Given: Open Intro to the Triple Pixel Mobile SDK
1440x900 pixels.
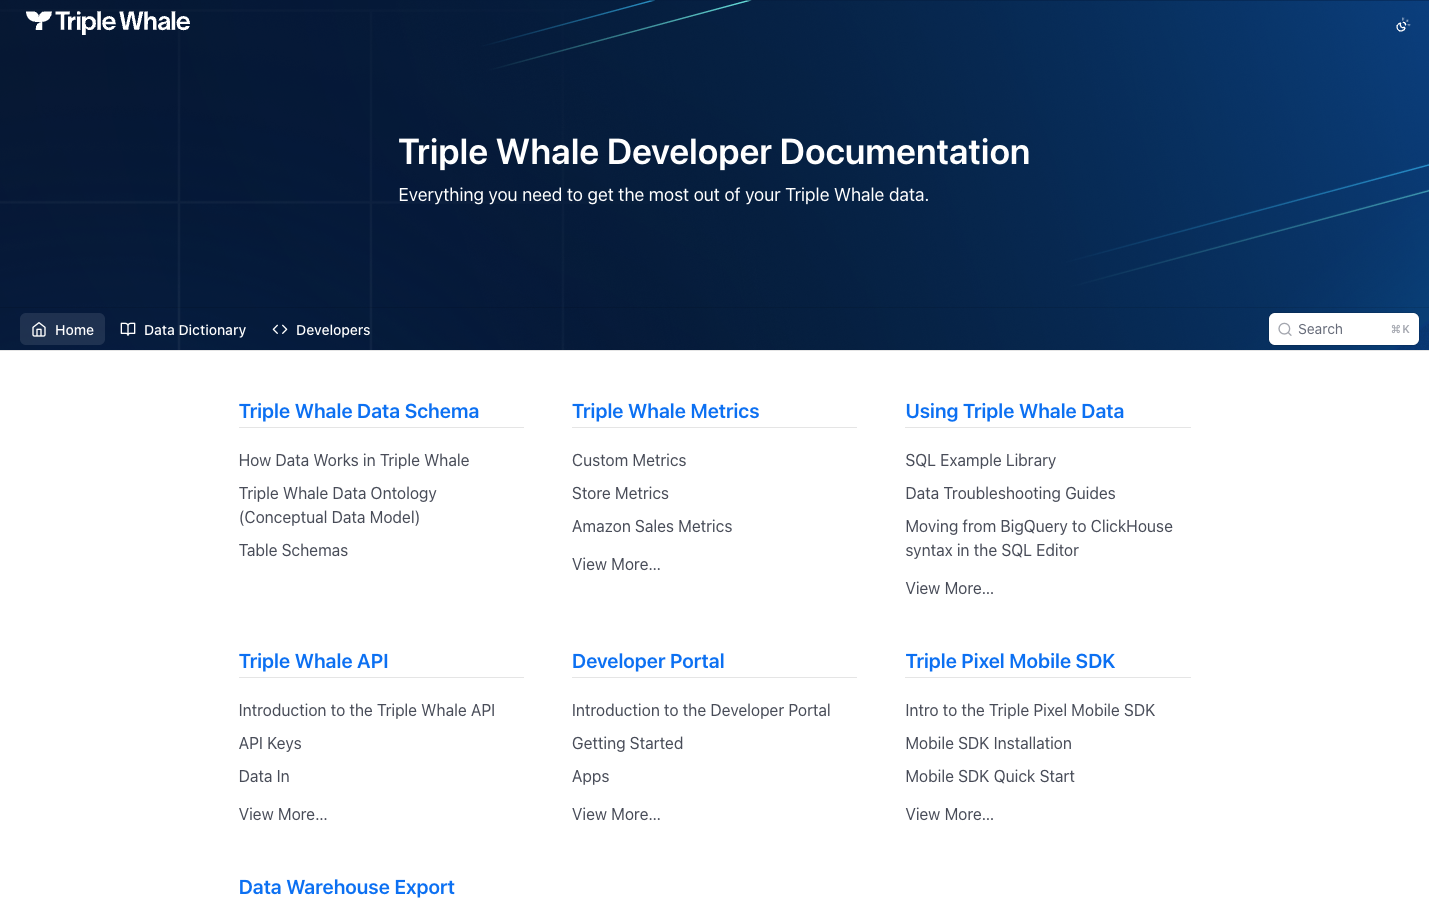Looking at the screenshot, I should [x=1030, y=710].
